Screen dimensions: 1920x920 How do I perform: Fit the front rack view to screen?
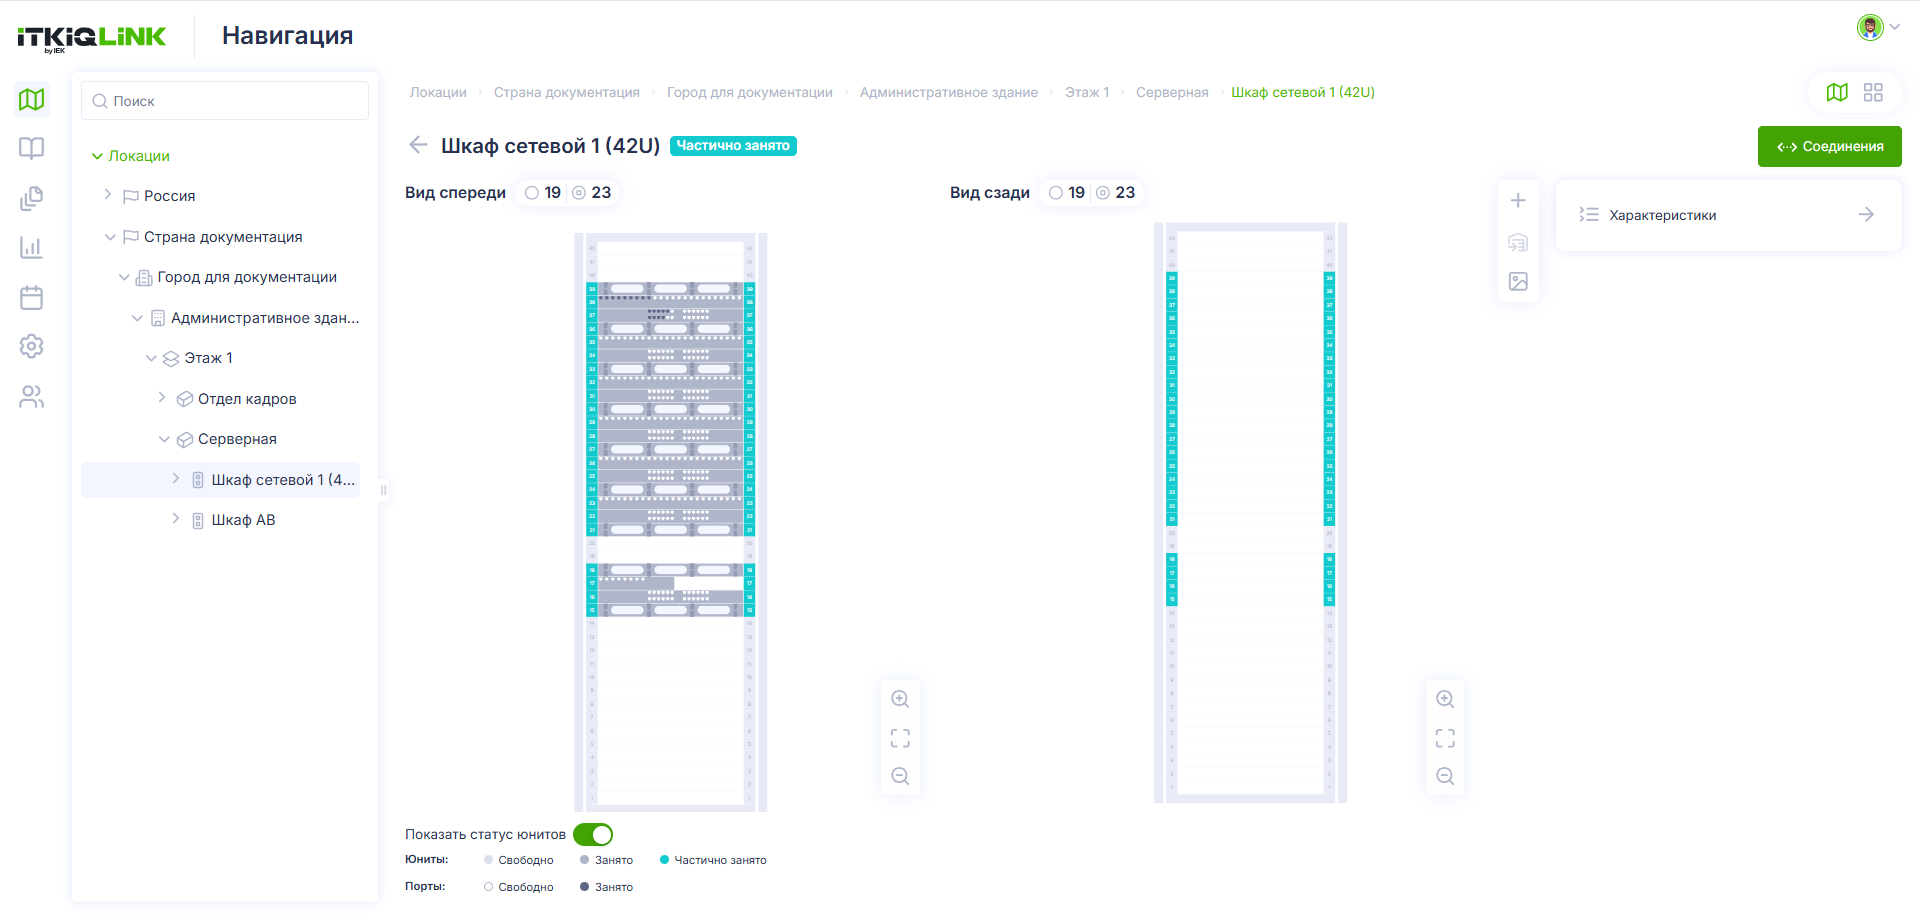click(900, 738)
